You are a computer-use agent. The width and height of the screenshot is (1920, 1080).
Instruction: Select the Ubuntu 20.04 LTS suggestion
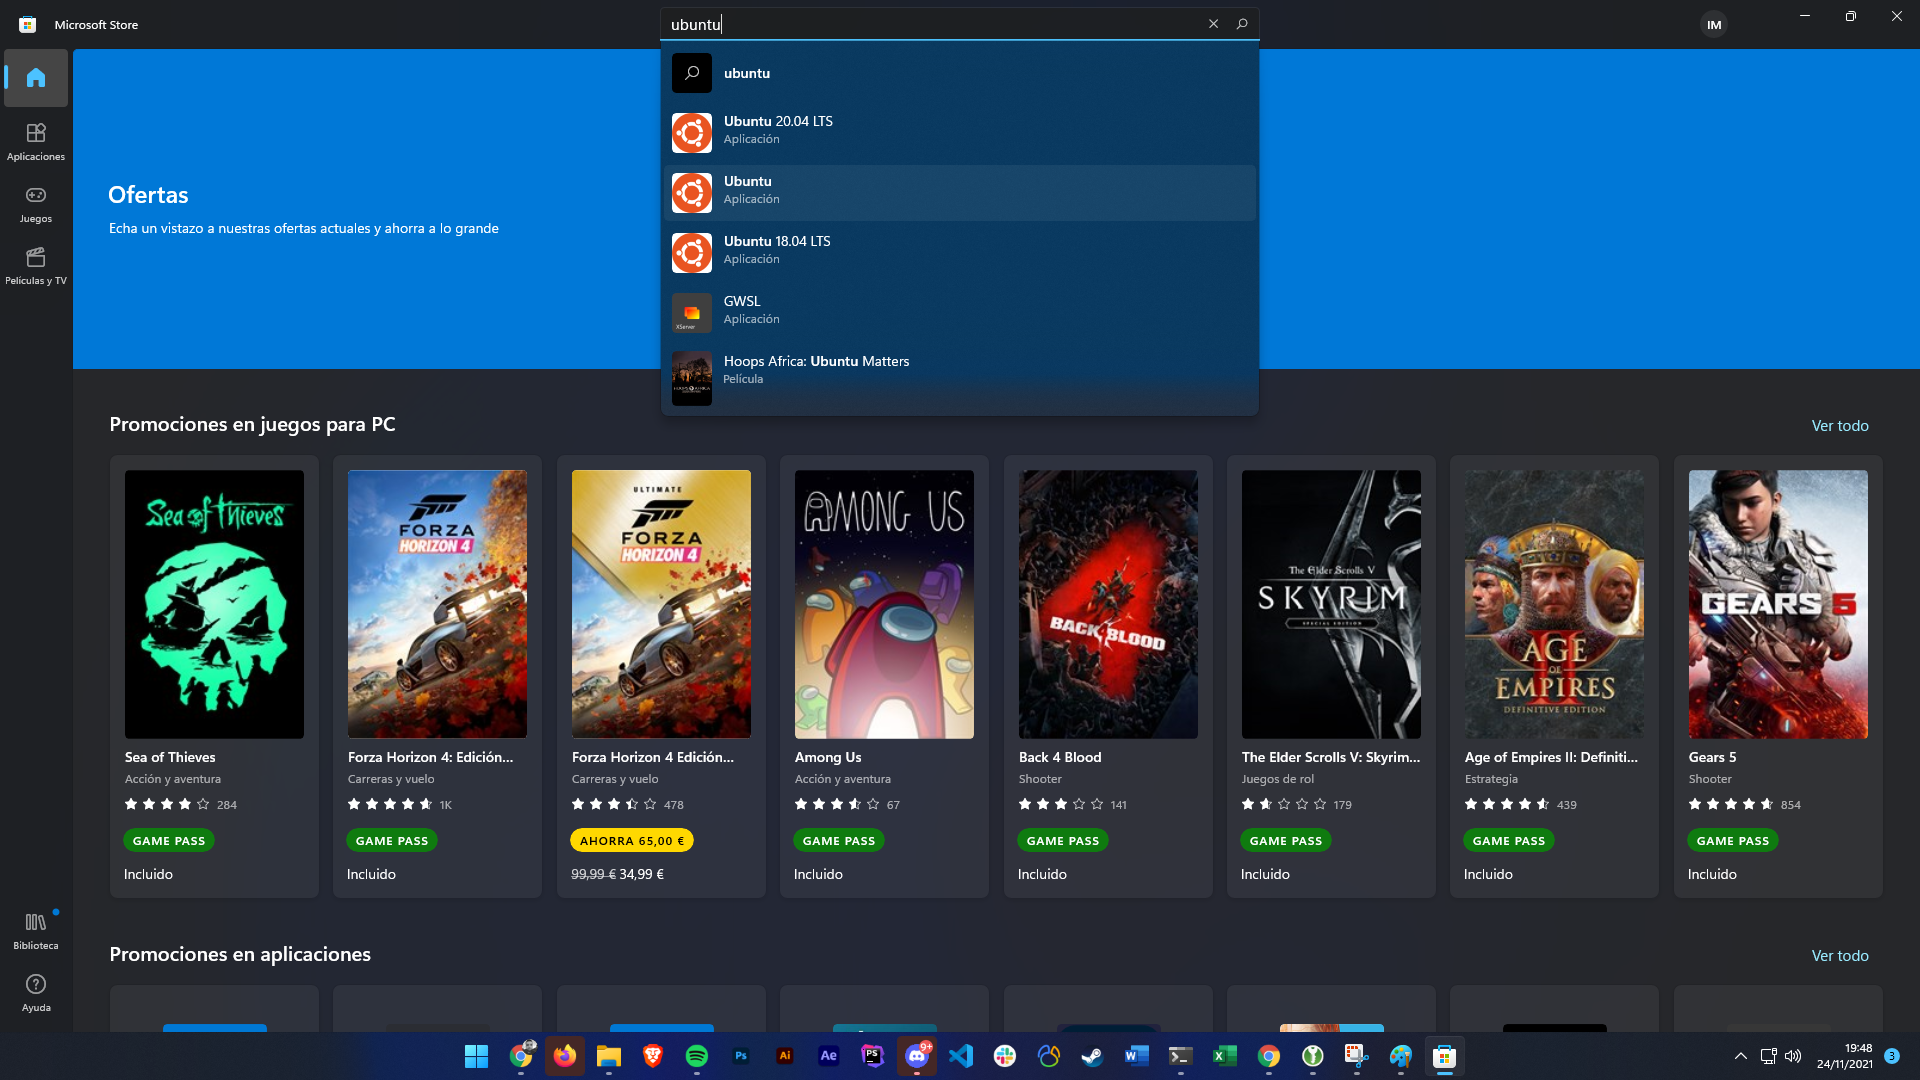pyautogui.click(x=960, y=132)
